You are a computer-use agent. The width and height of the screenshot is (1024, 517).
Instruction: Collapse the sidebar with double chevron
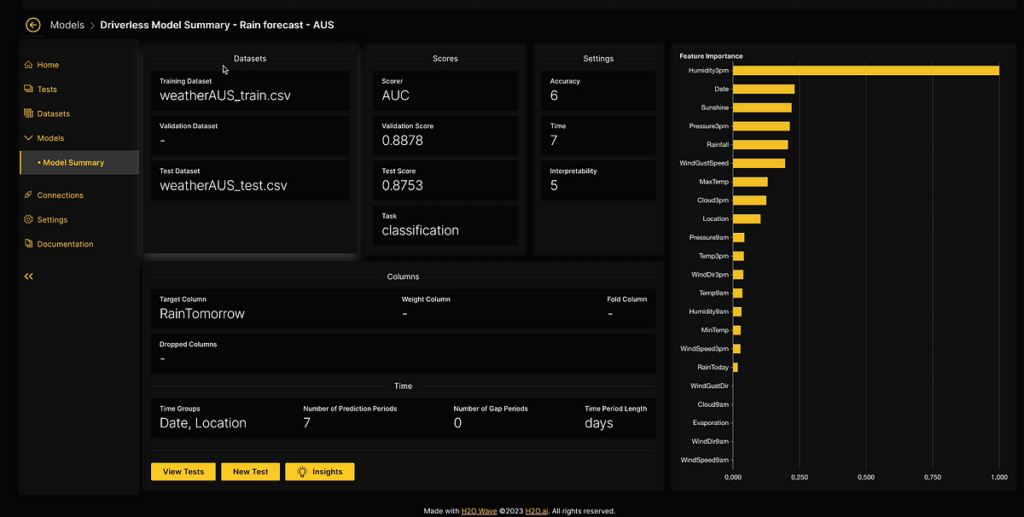click(x=29, y=276)
